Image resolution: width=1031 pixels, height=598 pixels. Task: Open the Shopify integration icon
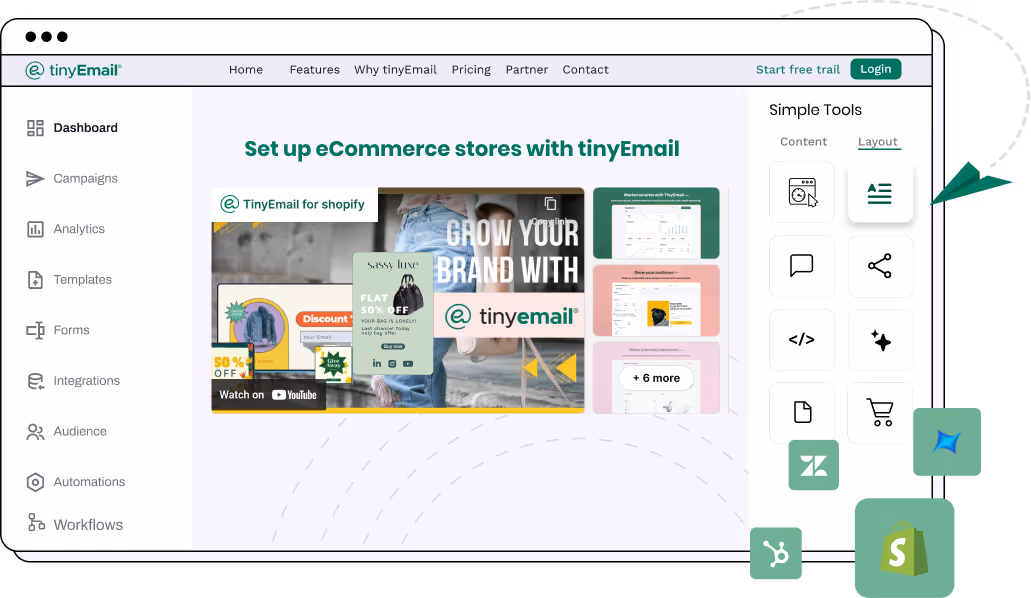[x=904, y=549]
